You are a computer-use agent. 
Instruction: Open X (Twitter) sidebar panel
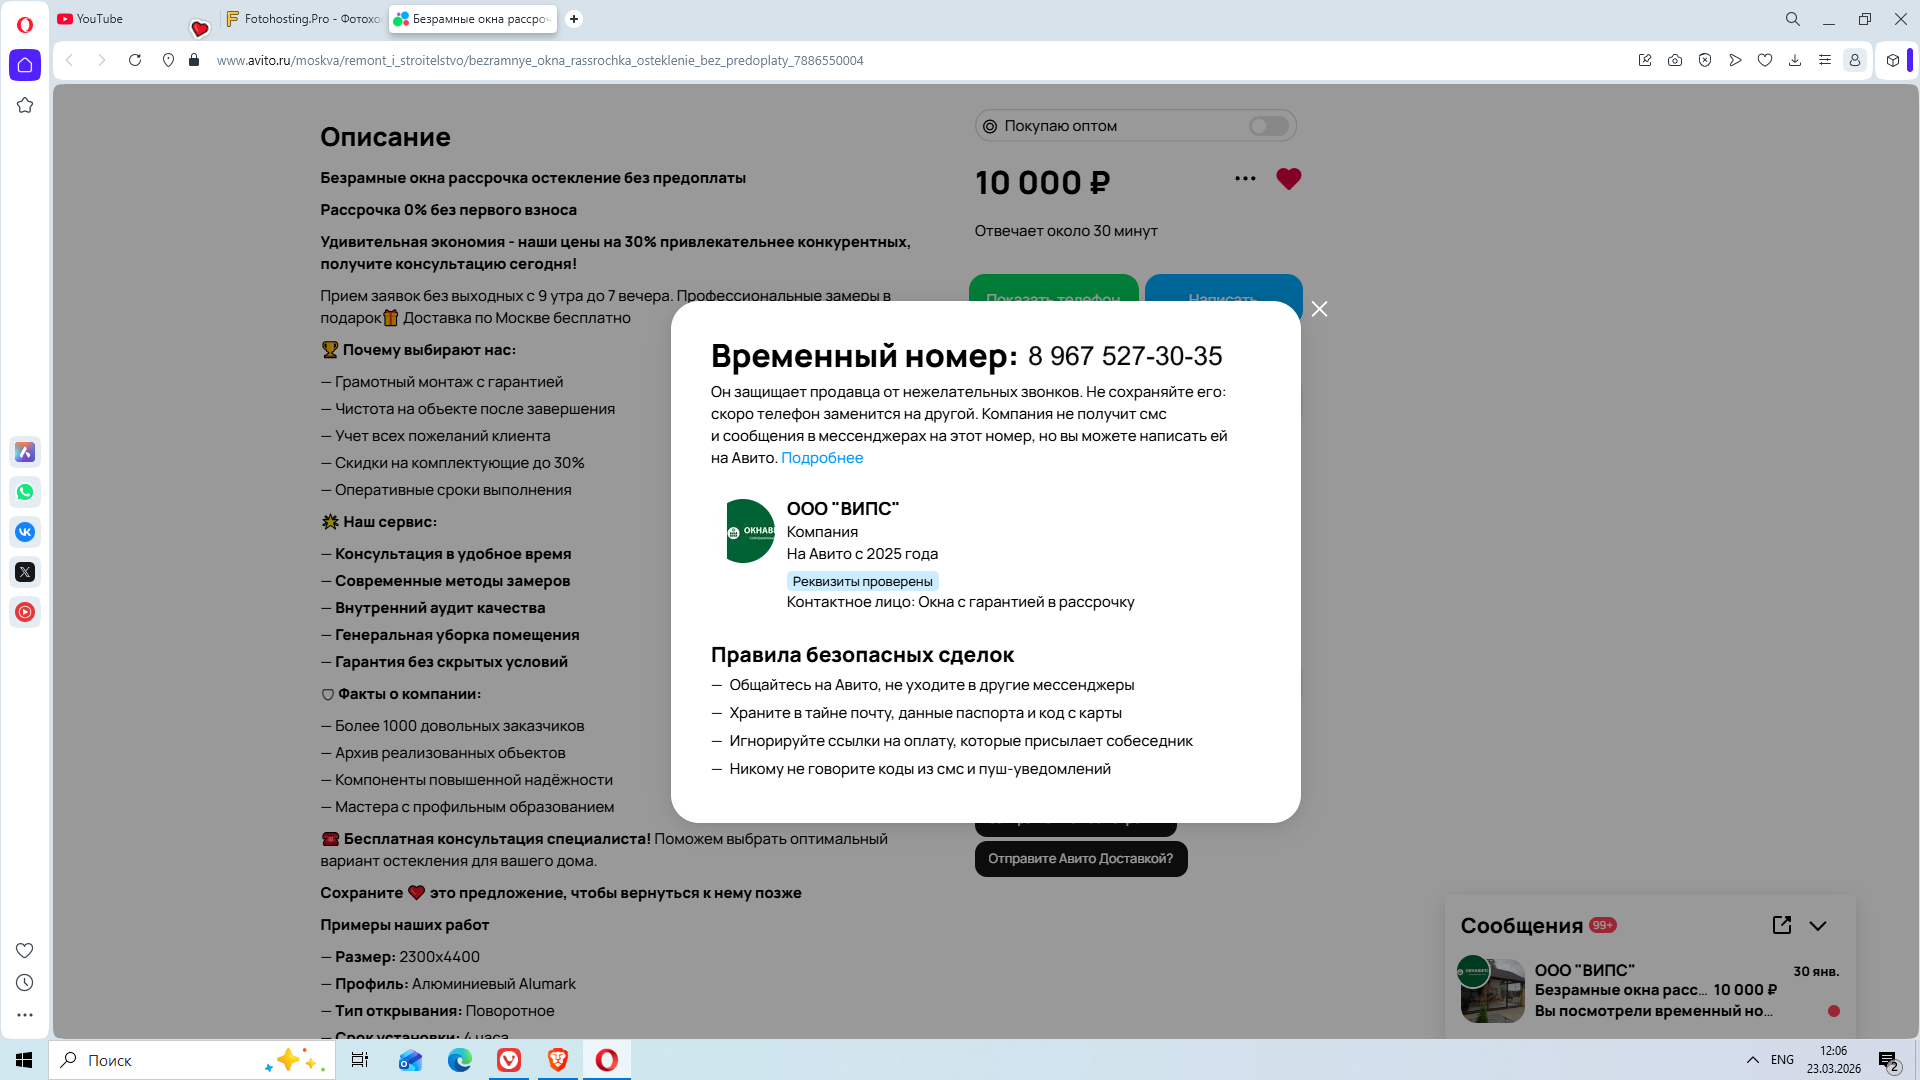pyautogui.click(x=25, y=572)
